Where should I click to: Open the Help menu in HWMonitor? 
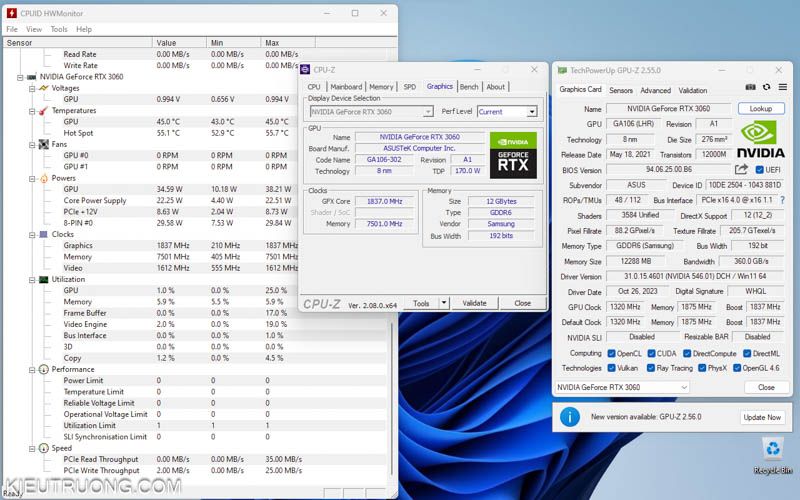tap(84, 29)
